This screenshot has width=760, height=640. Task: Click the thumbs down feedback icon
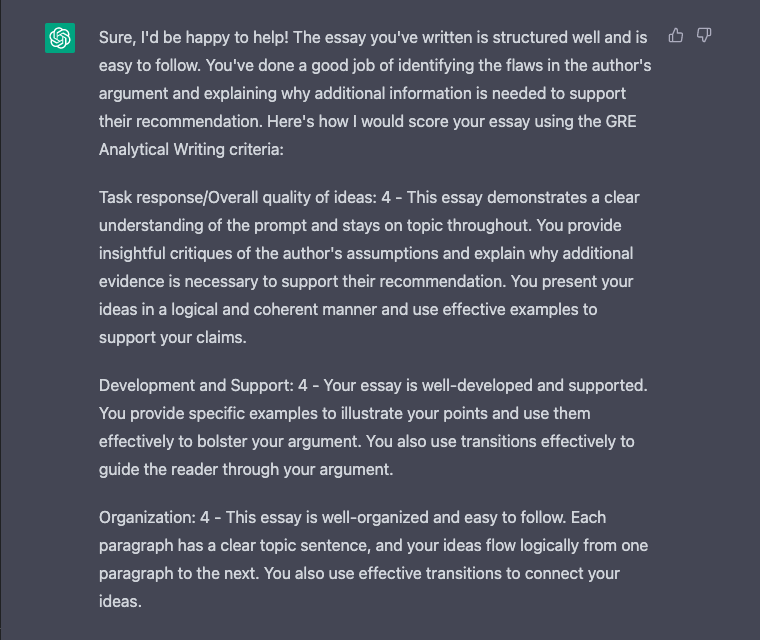click(704, 36)
